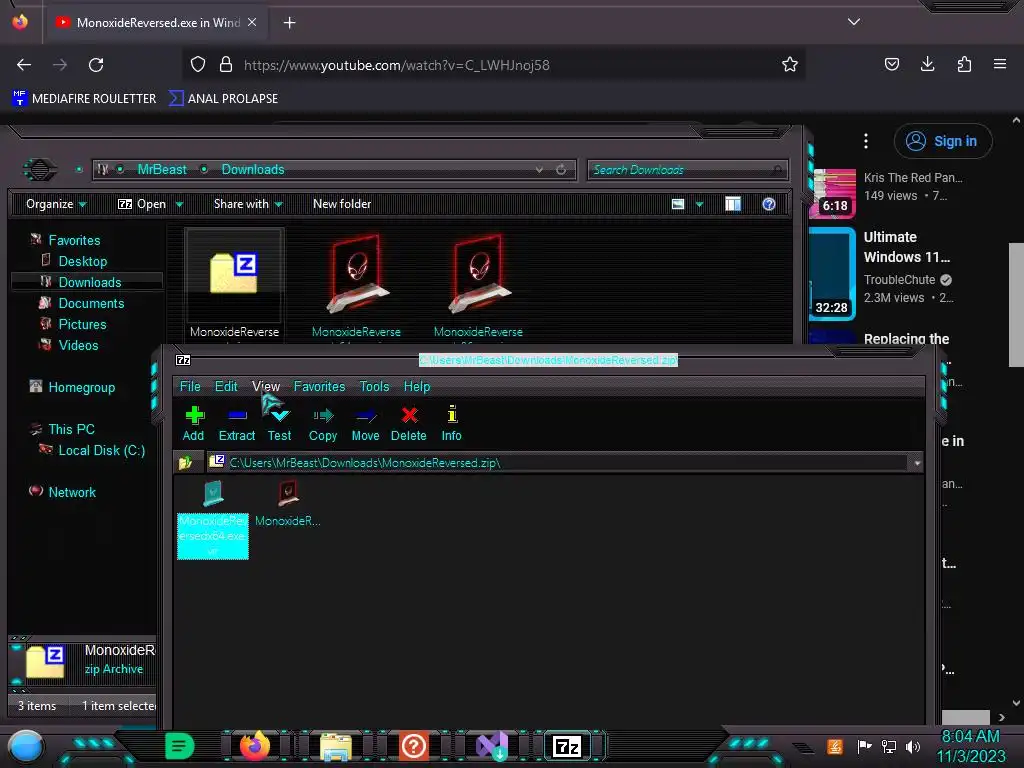Viewport: 1024px width, 768px height.
Task: Open the Firefox hamburger menu
Action: pyautogui.click(x=1000, y=64)
